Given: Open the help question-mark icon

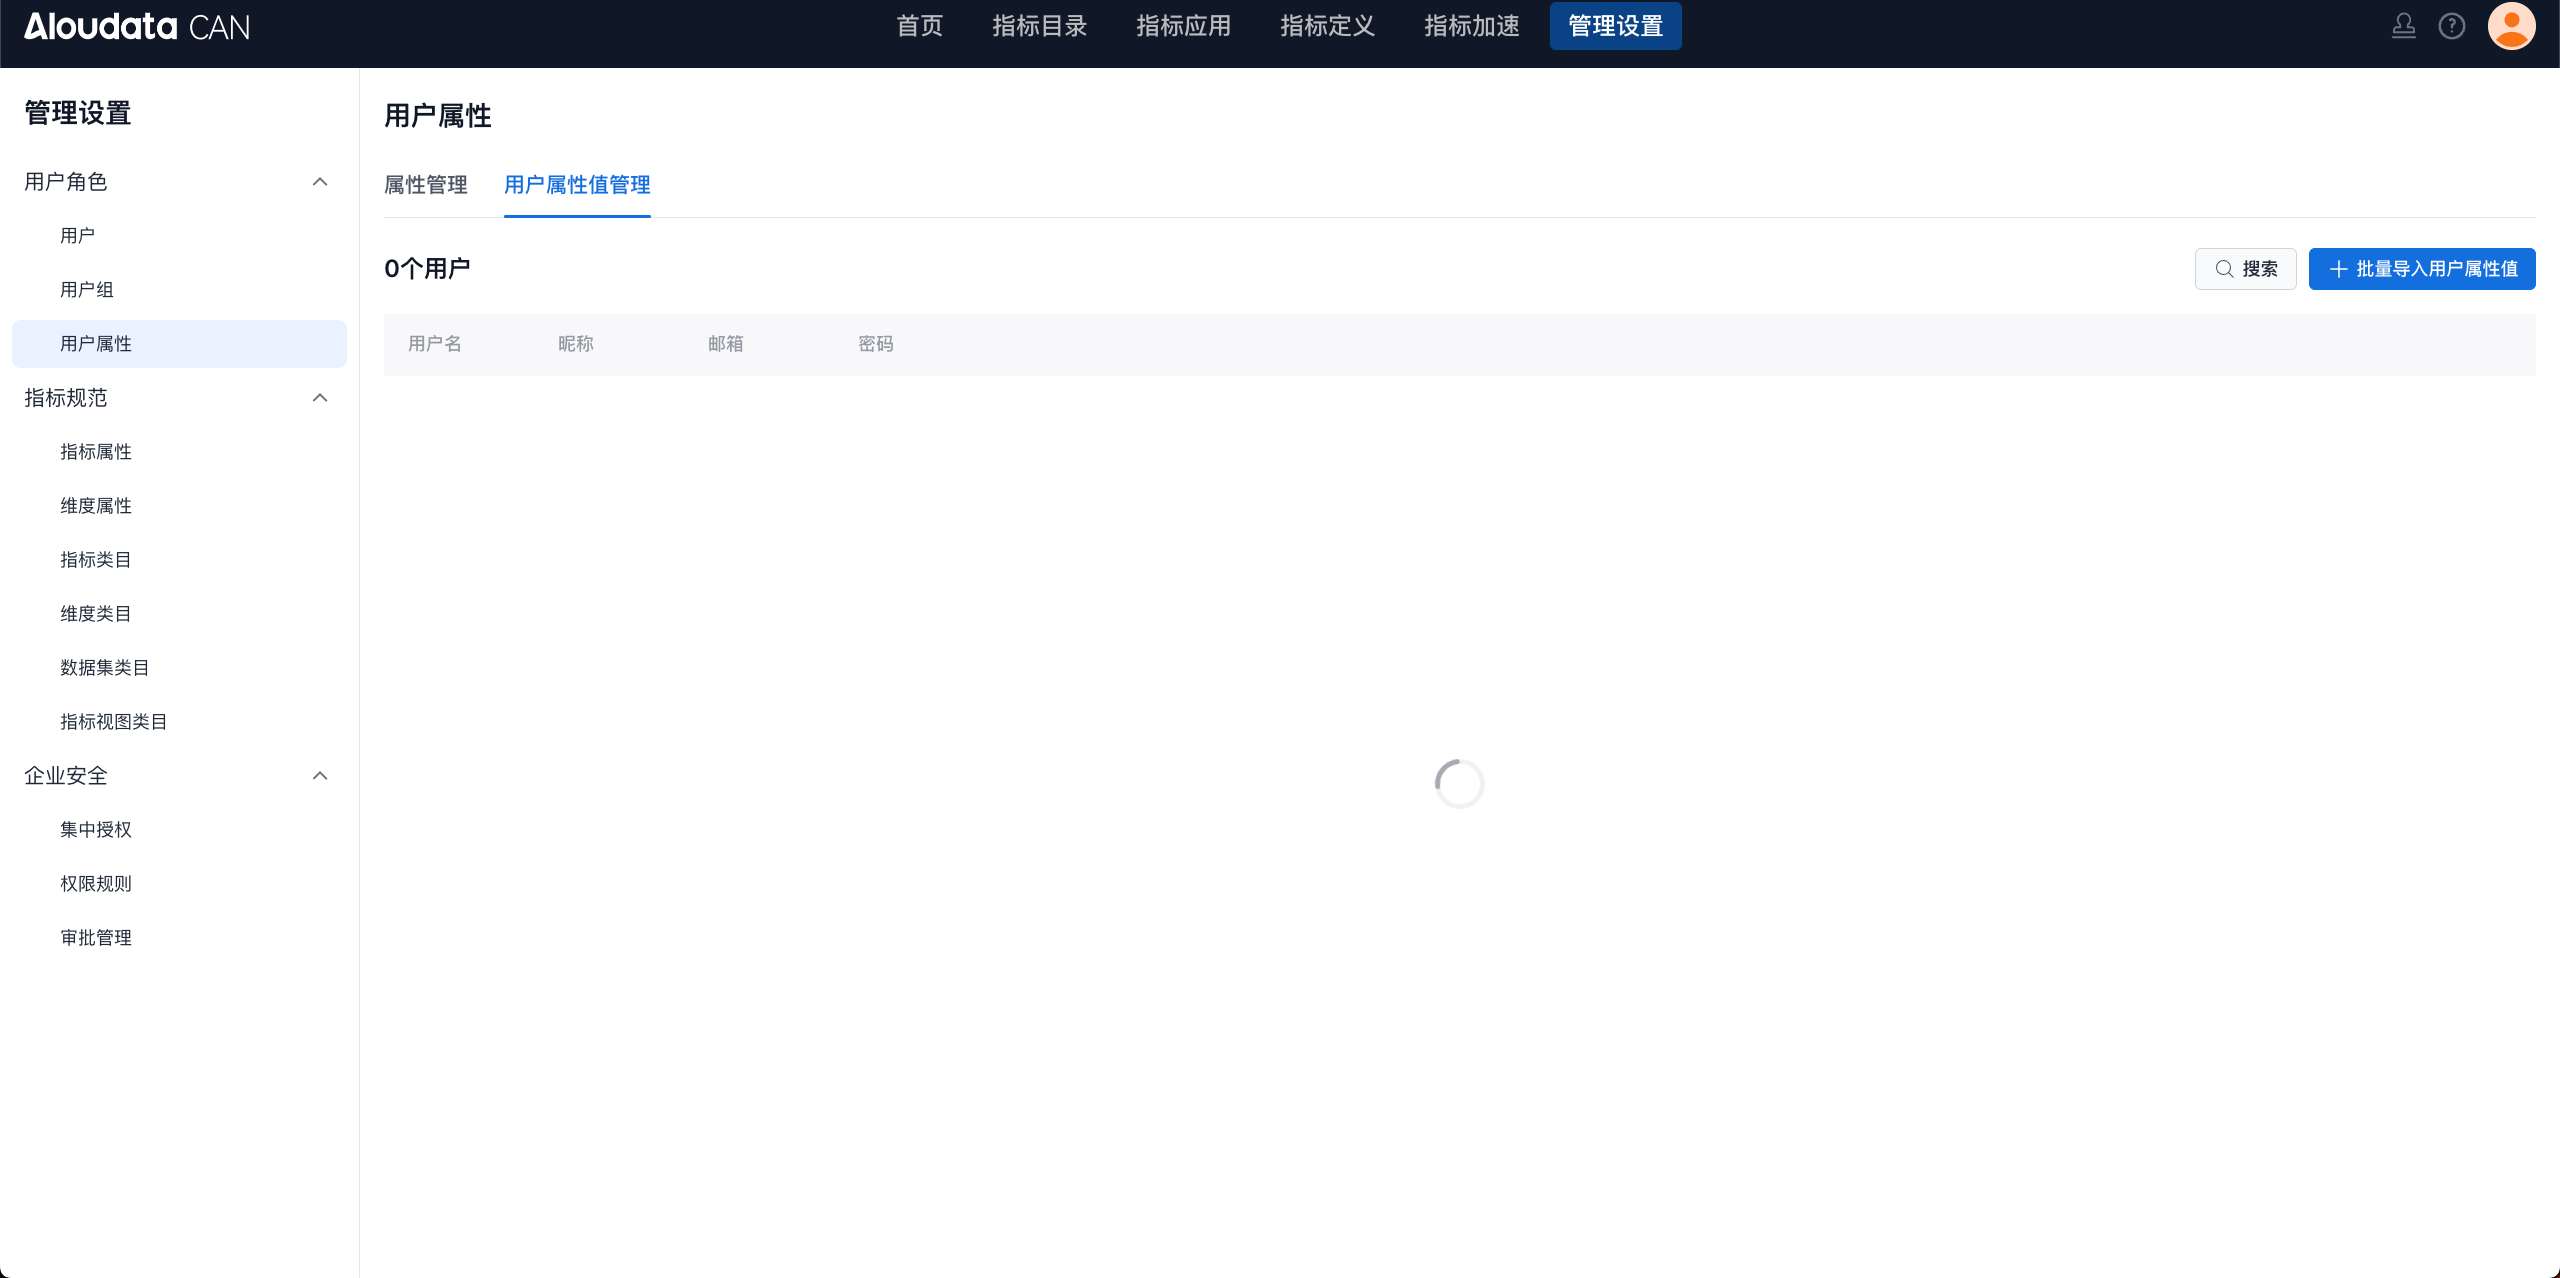Looking at the screenshot, I should coord(2451,26).
